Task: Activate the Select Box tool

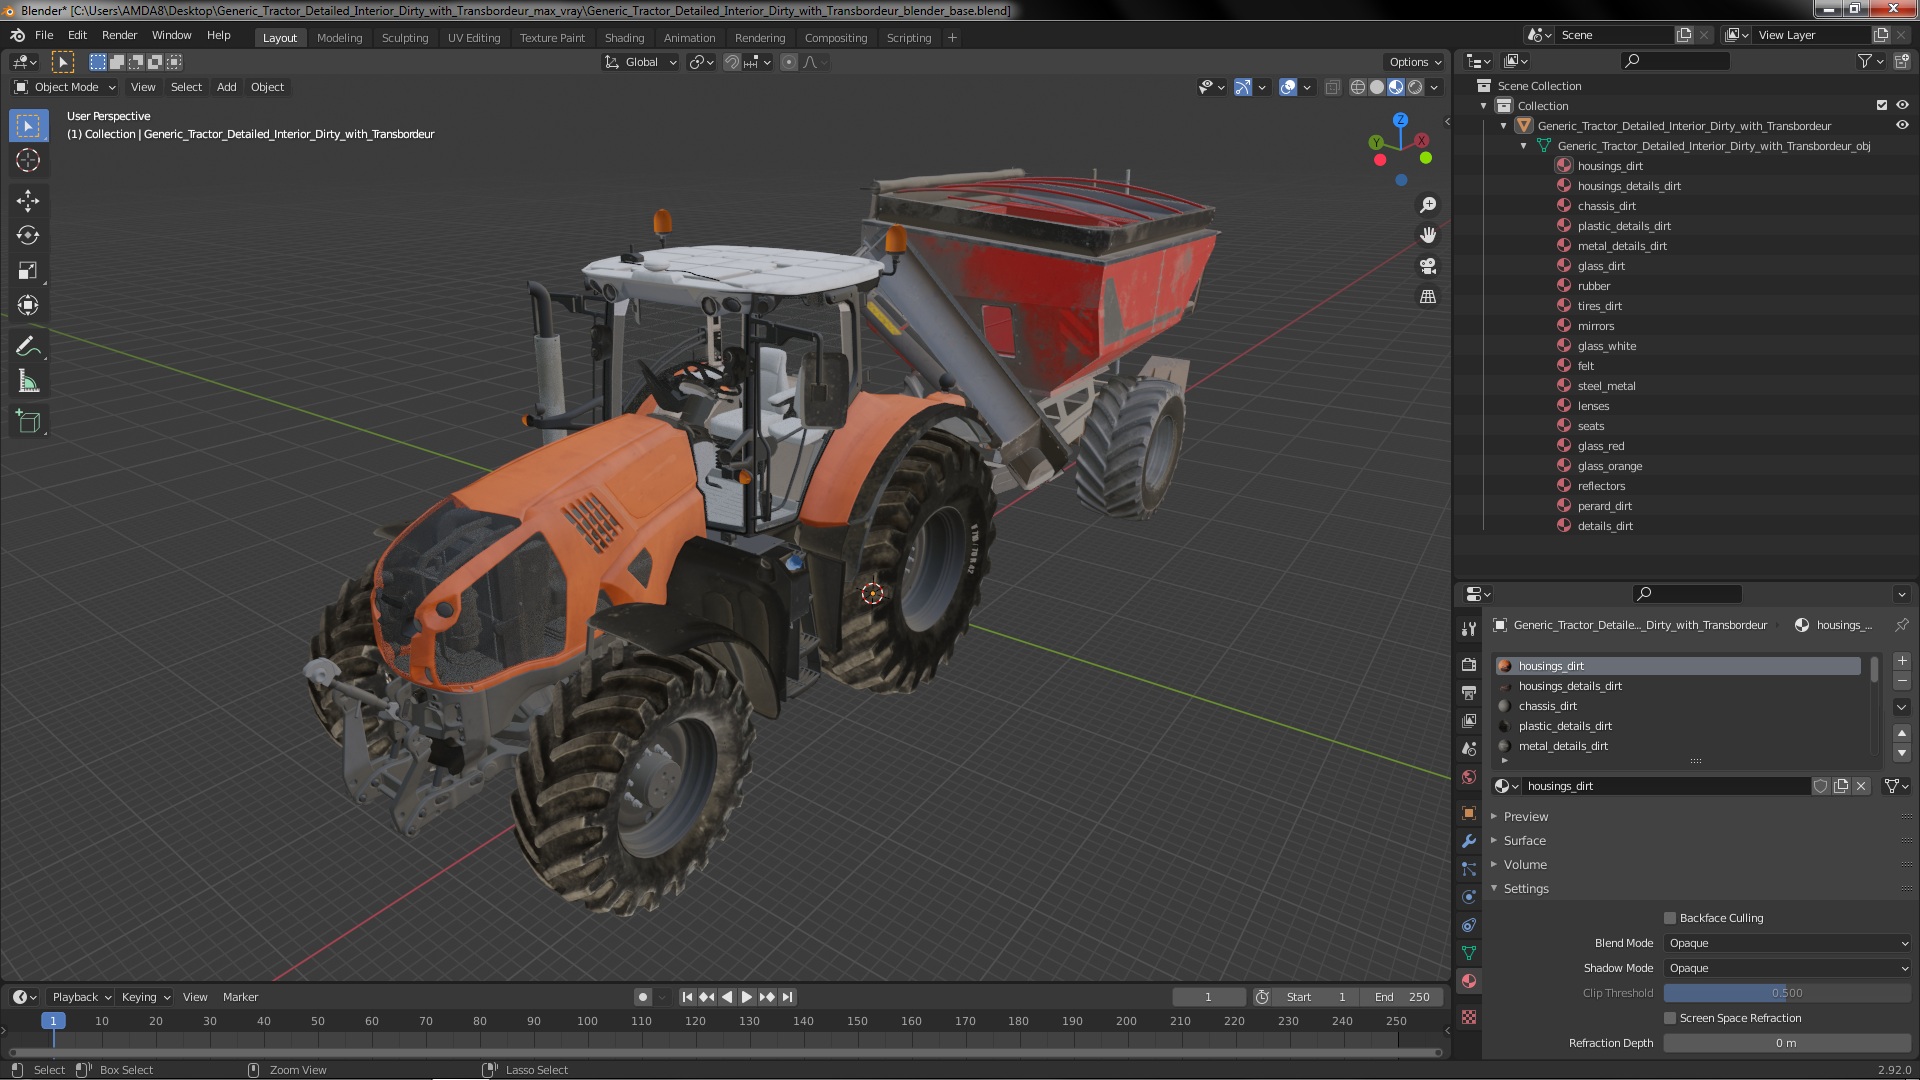Action: coord(28,125)
